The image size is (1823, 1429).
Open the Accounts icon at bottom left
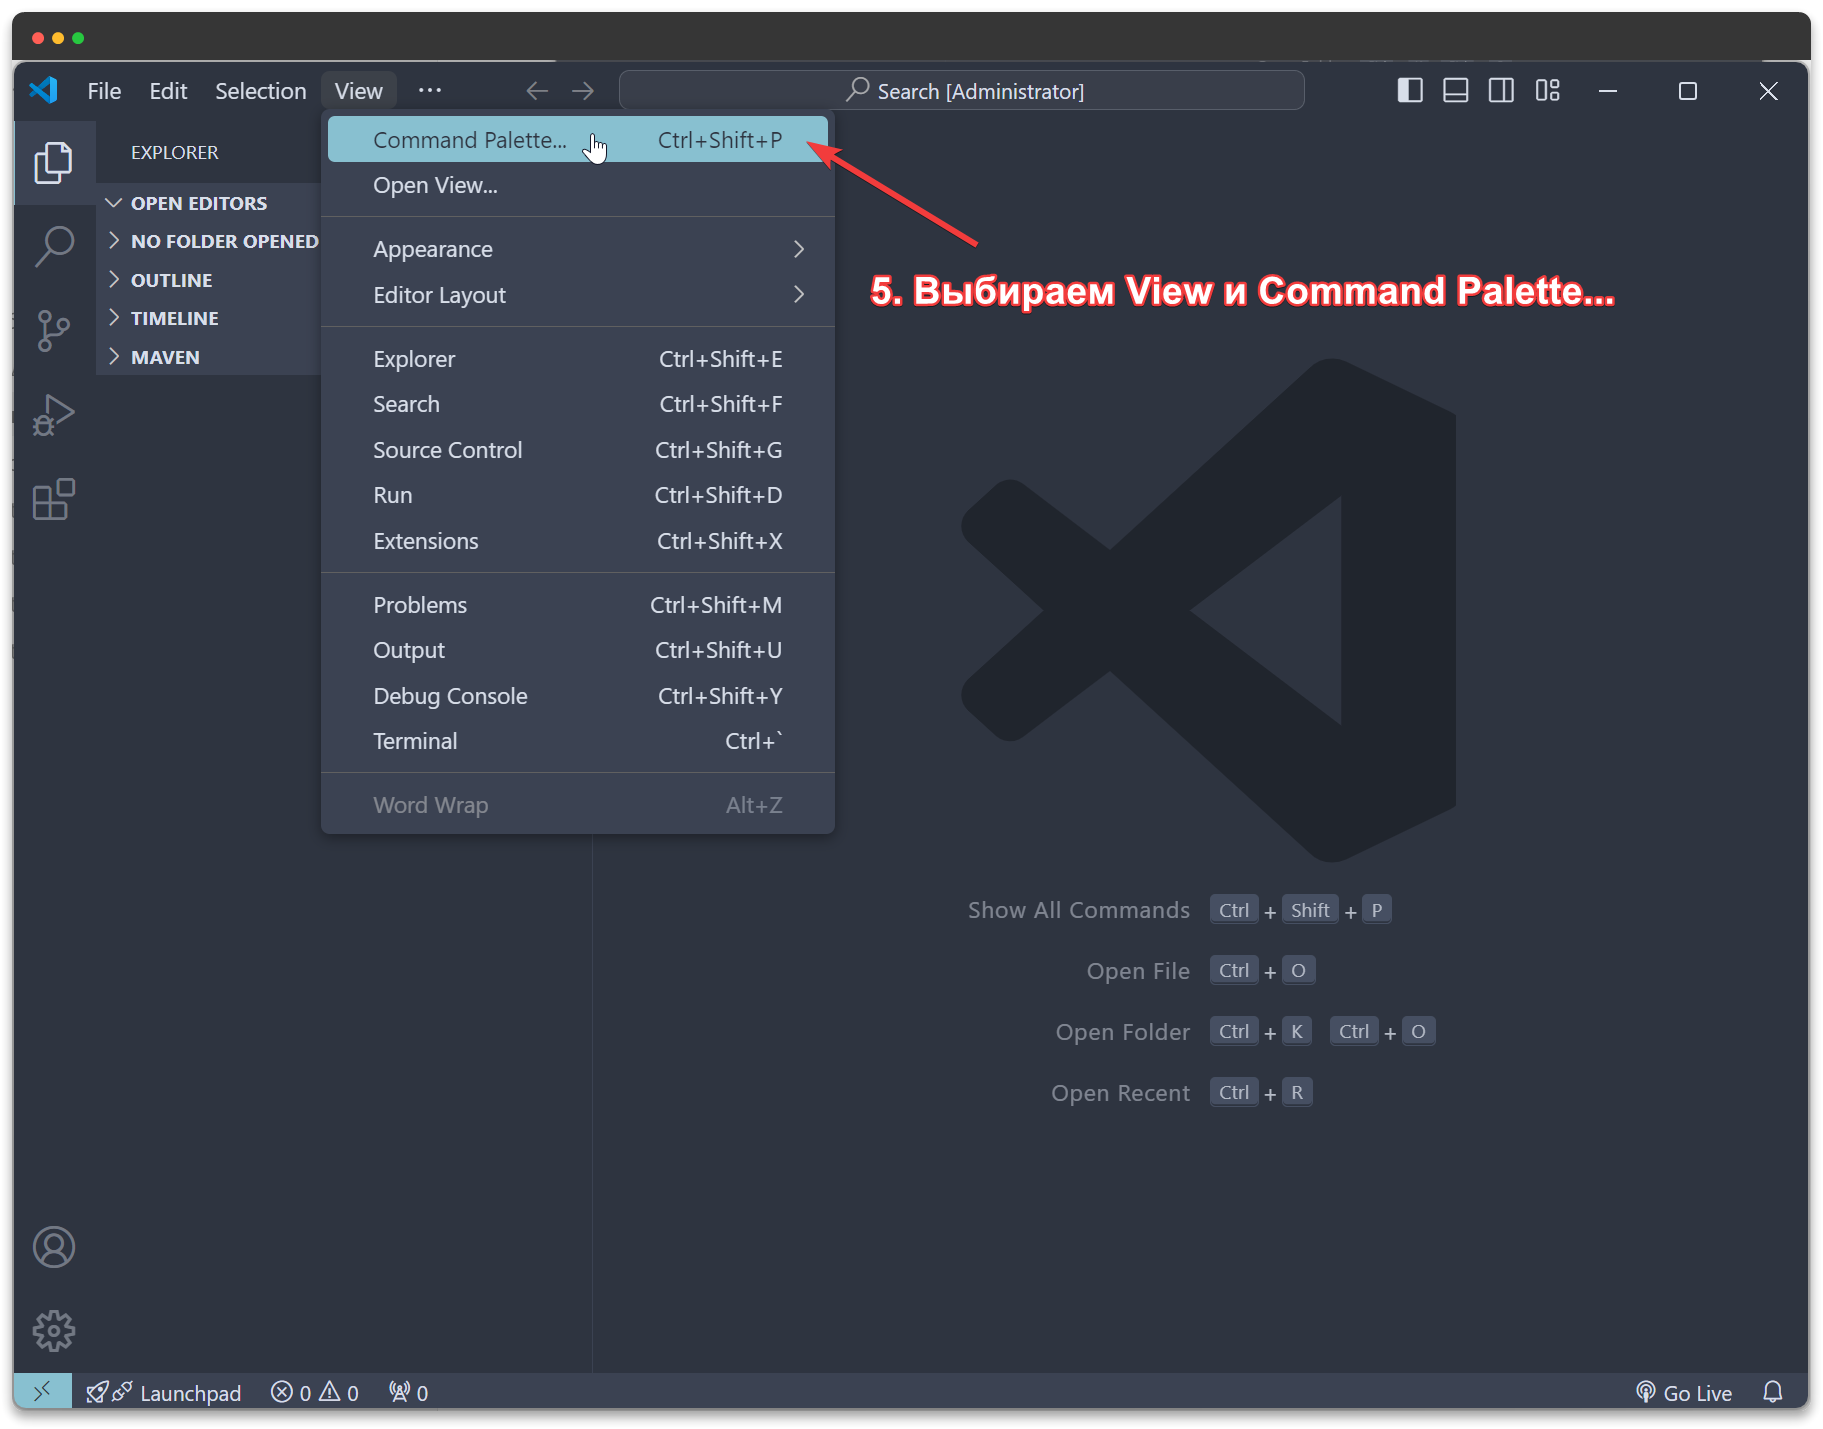pos(54,1247)
